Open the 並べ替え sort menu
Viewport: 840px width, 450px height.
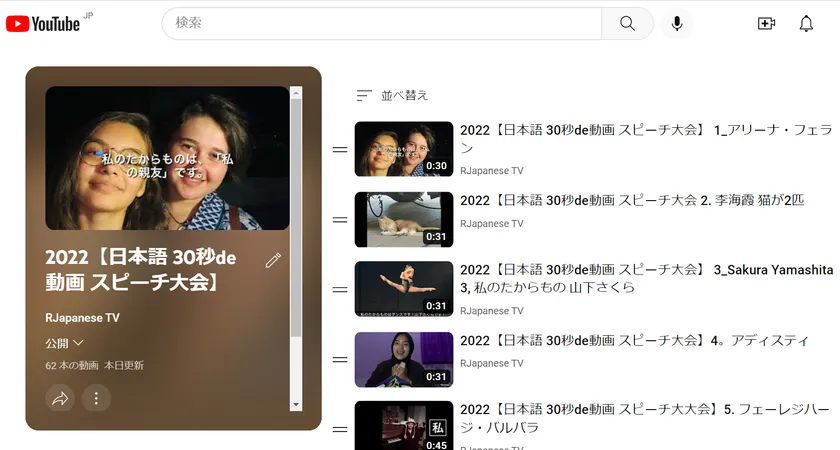click(x=393, y=95)
